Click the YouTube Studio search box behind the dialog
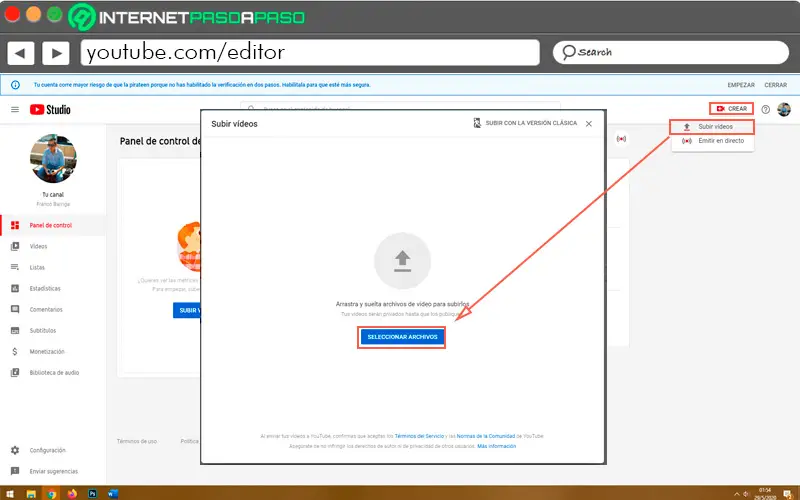 pos(401,106)
